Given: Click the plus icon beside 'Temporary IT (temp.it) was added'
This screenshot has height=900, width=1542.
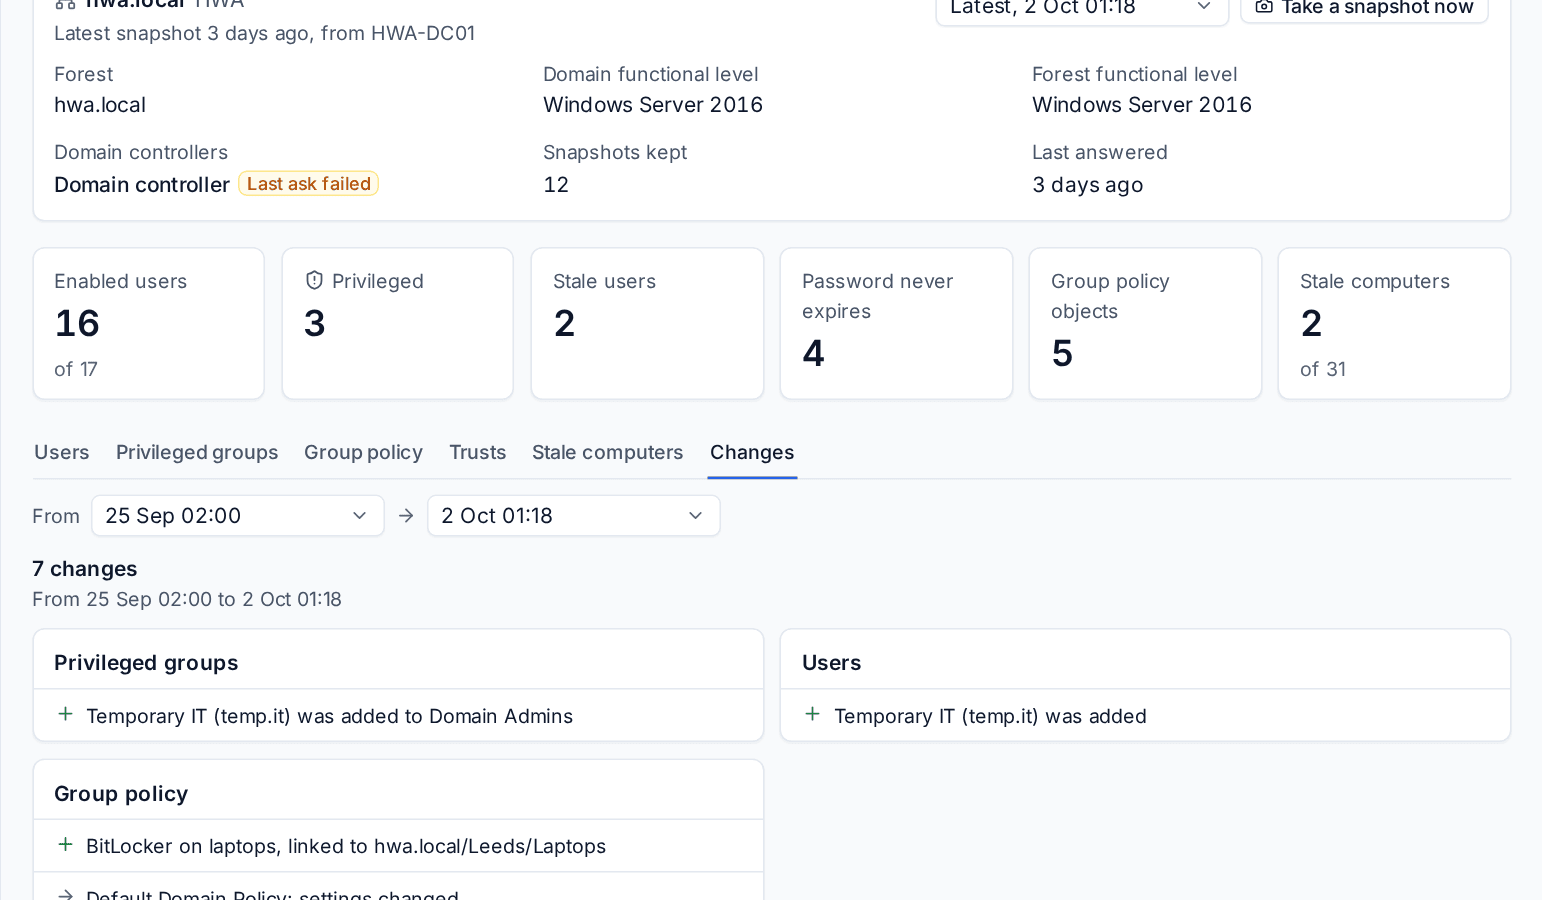Looking at the screenshot, I should coord(813,714).
